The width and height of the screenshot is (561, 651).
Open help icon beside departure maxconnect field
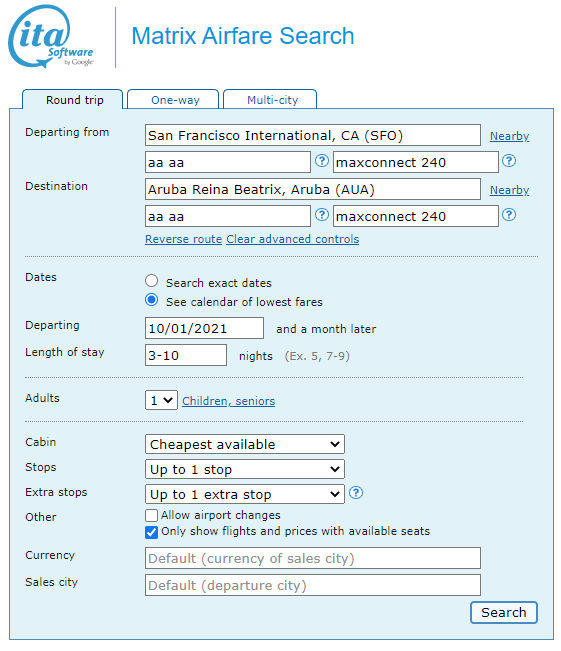[509, 161]
